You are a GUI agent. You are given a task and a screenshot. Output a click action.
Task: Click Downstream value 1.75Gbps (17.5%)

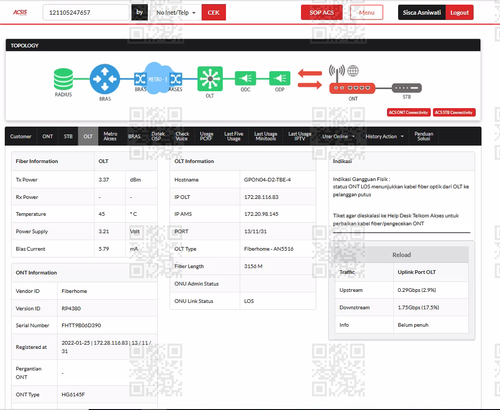[x=418, y=307]
